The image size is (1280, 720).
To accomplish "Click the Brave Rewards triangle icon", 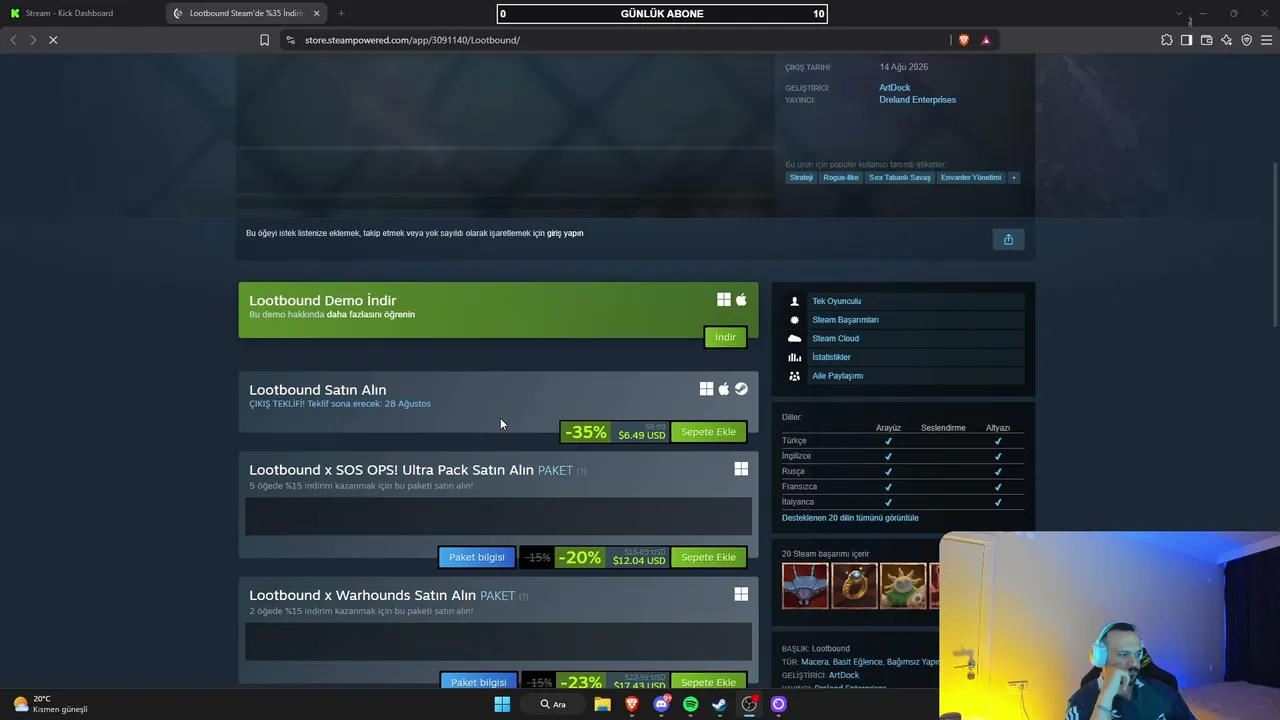I will point(986,40).
